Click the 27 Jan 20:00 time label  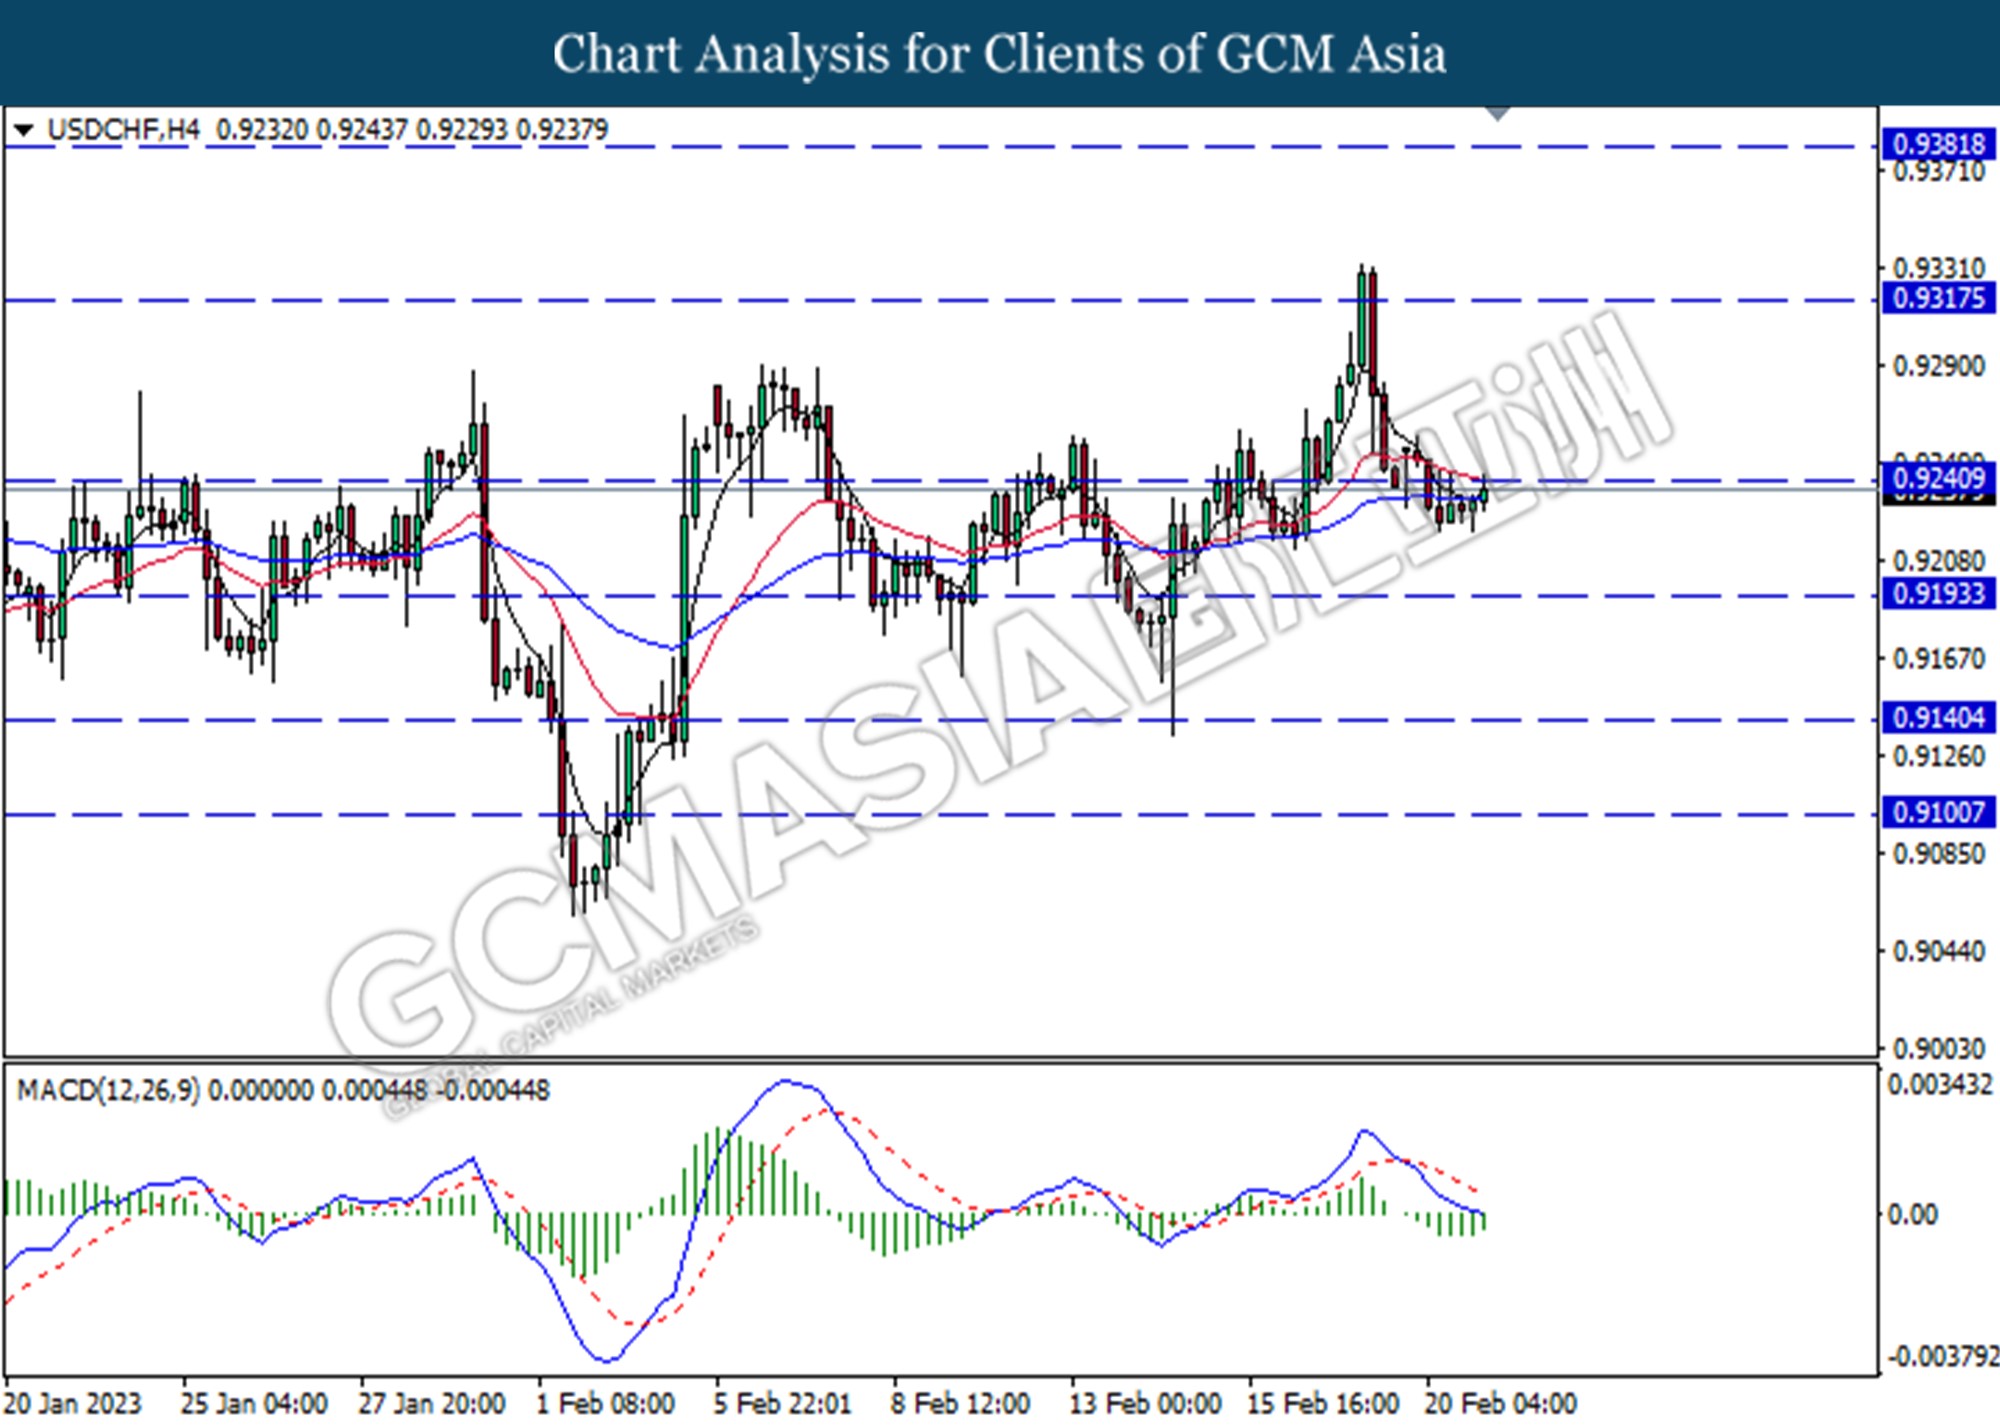[x=431, y=1404]
